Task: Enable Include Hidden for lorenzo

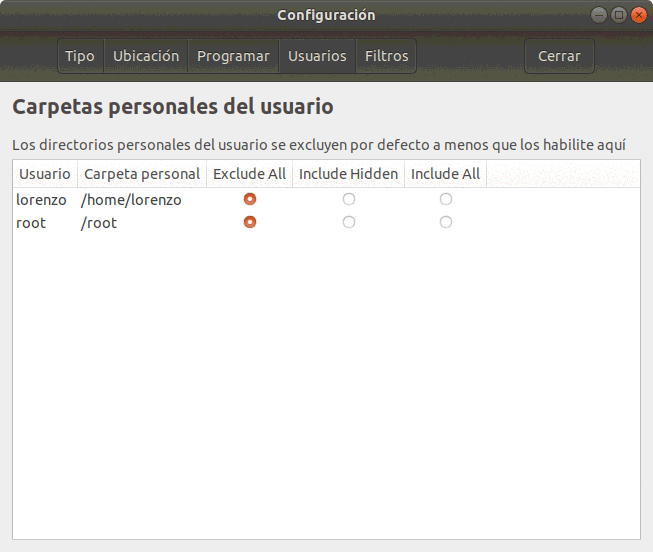Action: [349, 199]
